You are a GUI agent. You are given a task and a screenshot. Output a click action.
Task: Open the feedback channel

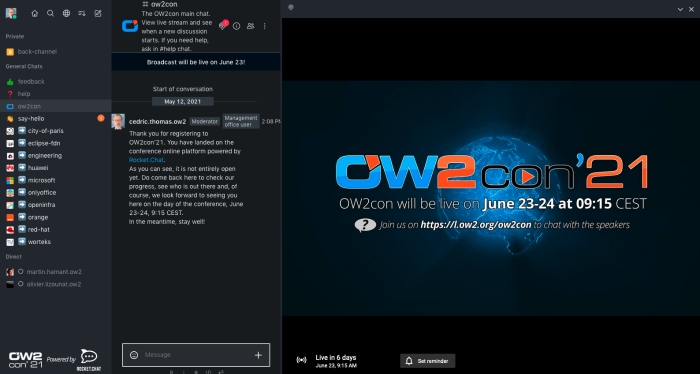[x=55, y=82]
